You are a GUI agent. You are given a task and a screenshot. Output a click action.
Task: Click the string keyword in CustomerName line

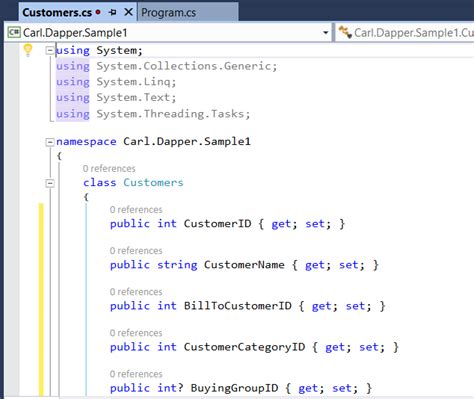coord(177,265)
